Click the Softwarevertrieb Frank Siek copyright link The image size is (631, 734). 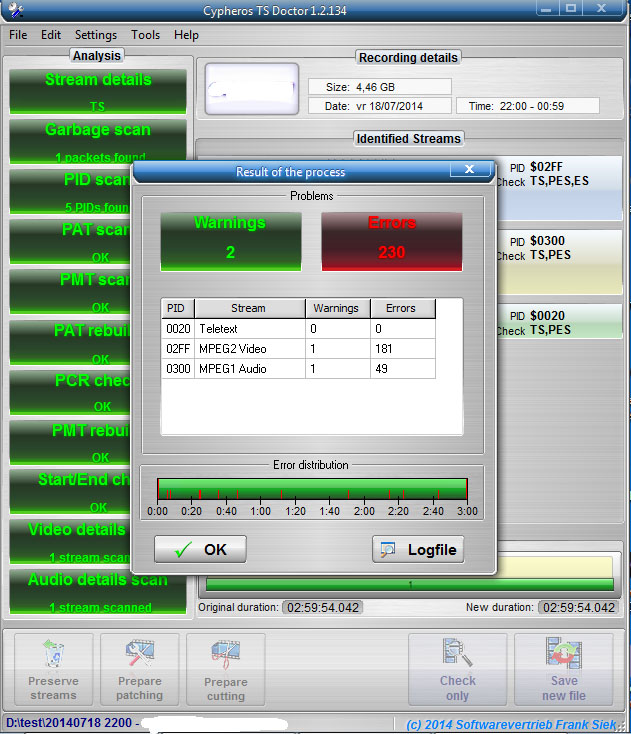(x=511, y=725)
